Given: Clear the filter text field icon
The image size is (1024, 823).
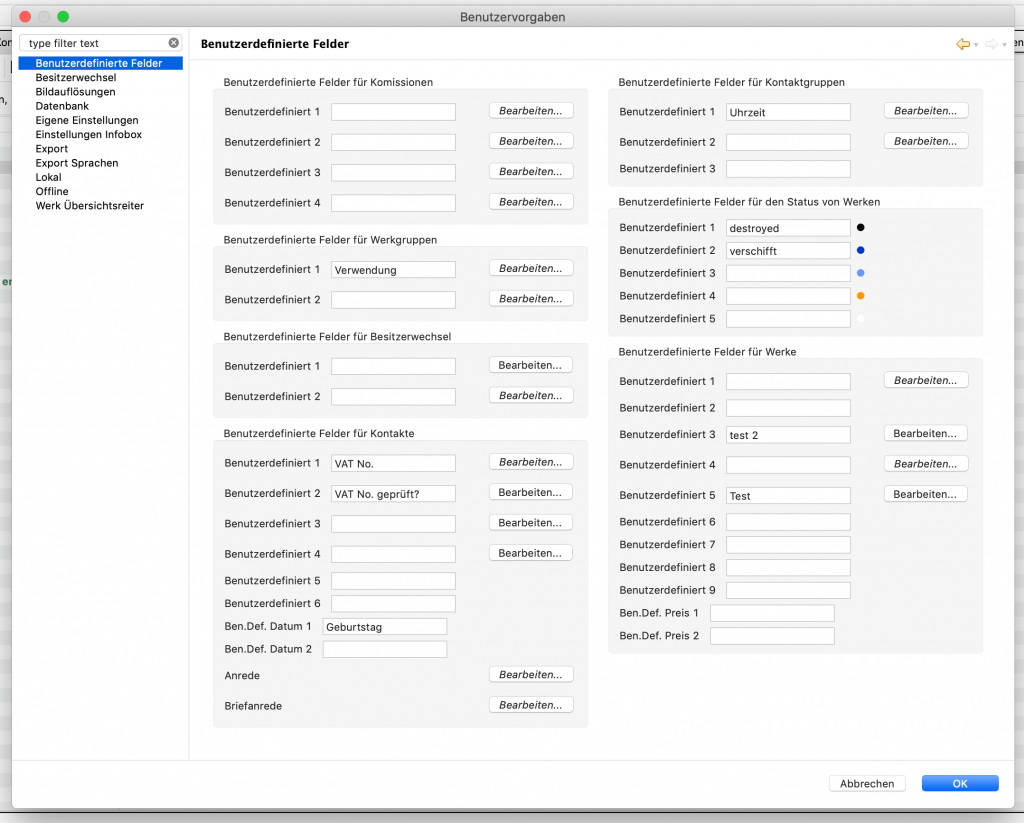Looking at the screenshot, I should click(174, 43).
